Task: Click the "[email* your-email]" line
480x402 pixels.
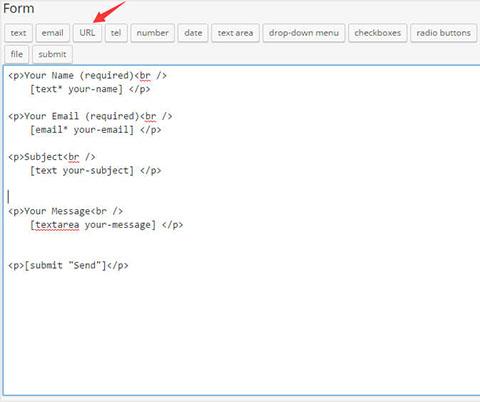Action: click(96, 130)
